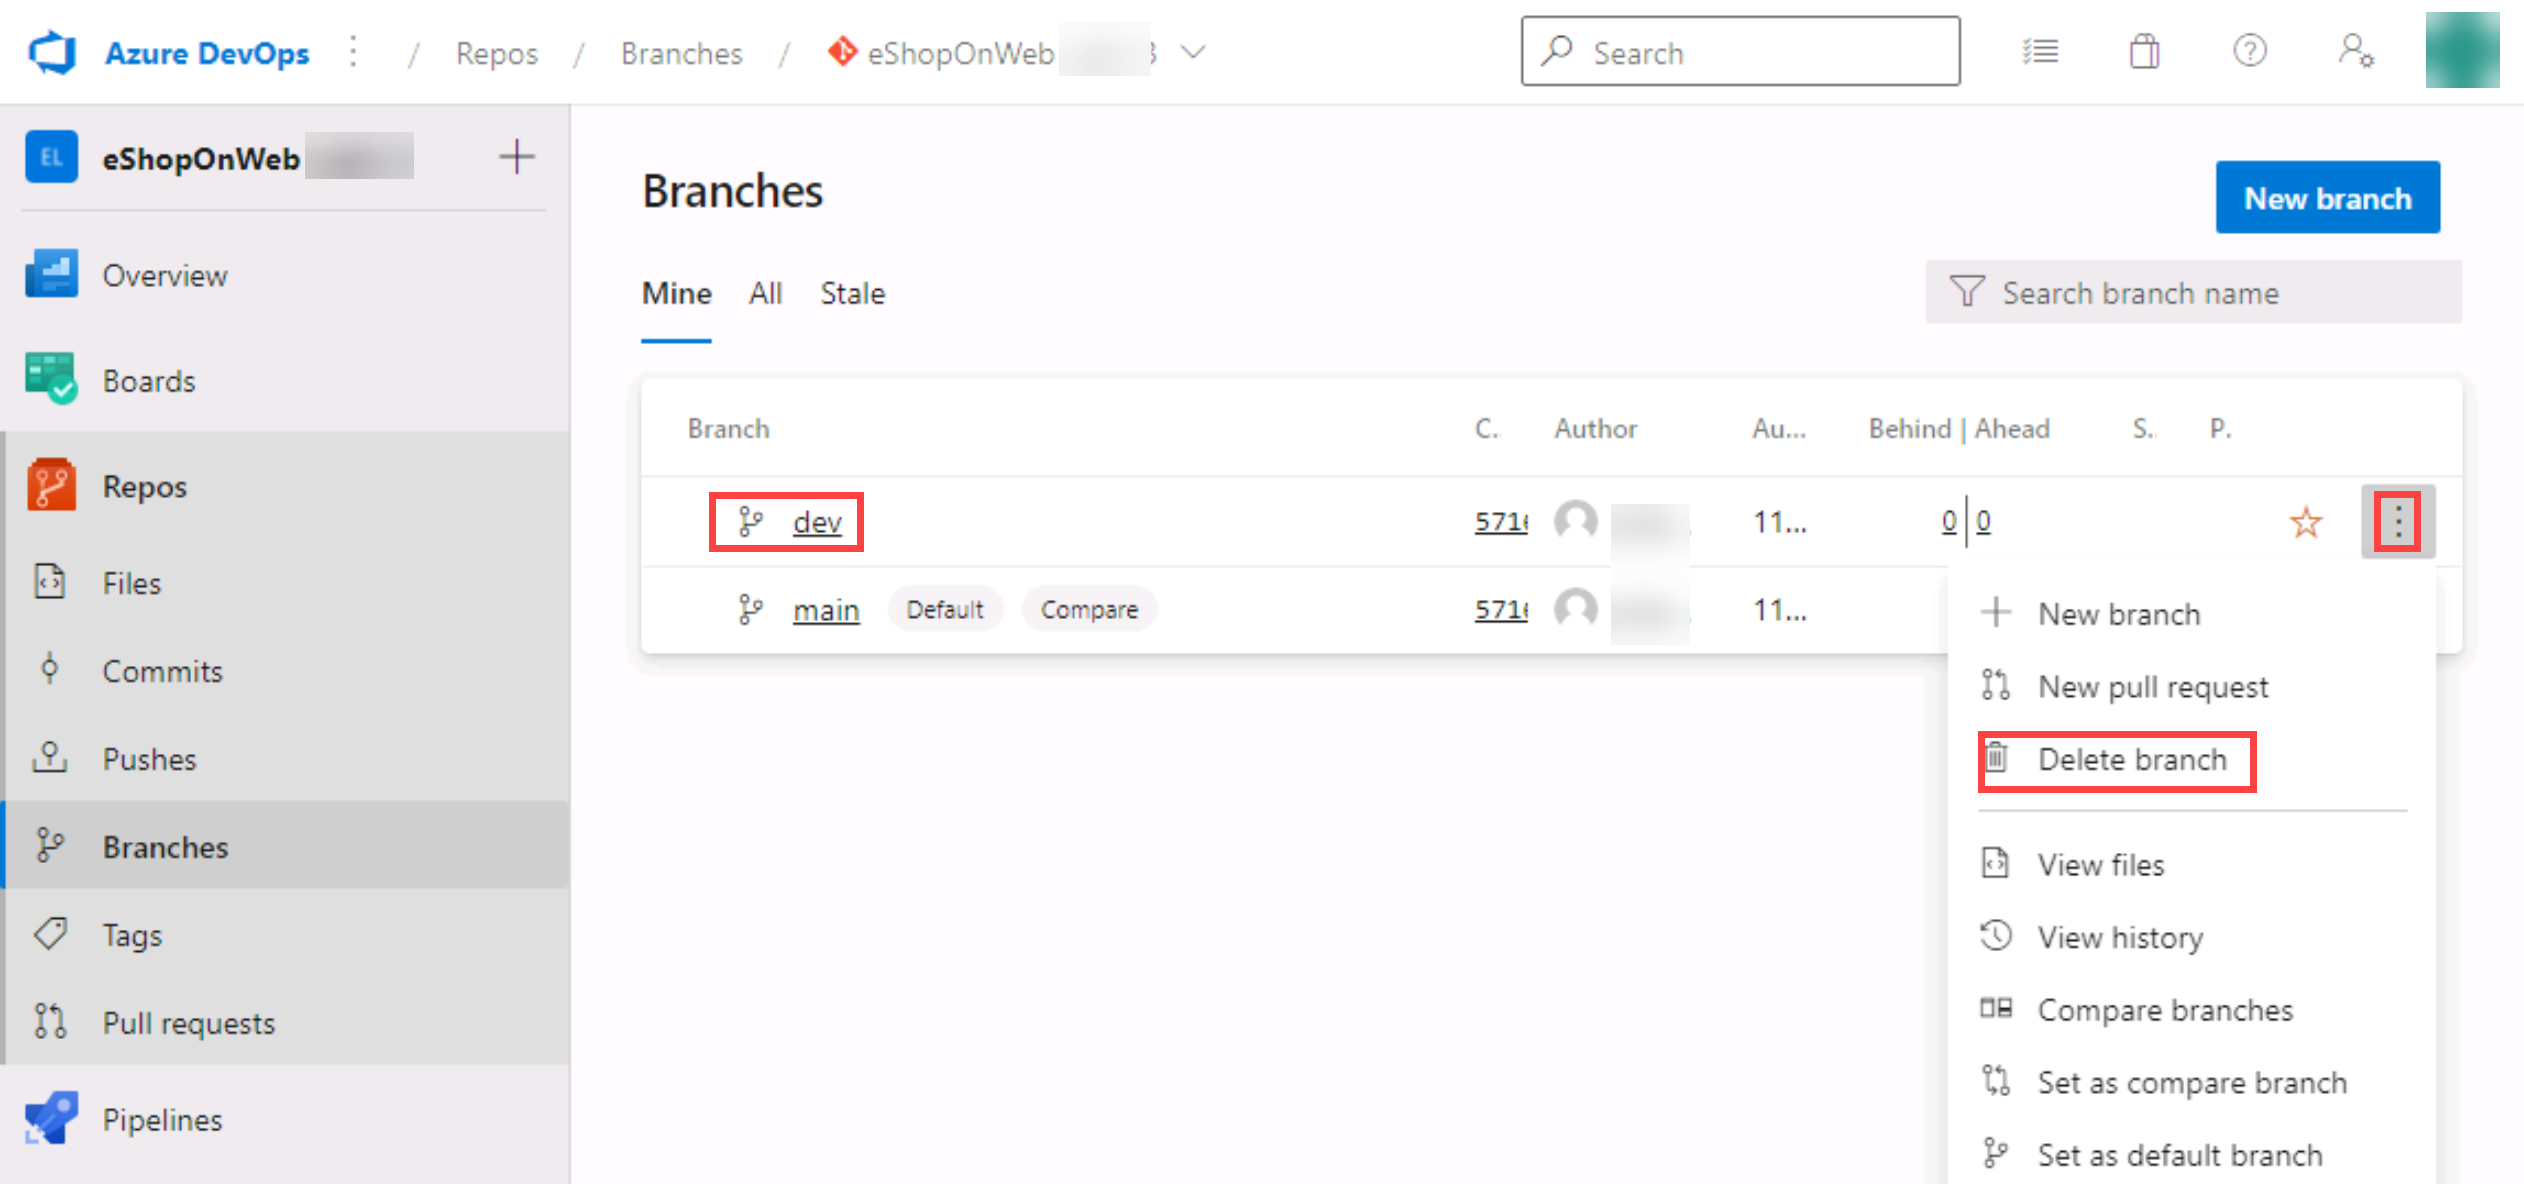
Task: Click the top Search field
Action: point(1740,51)
